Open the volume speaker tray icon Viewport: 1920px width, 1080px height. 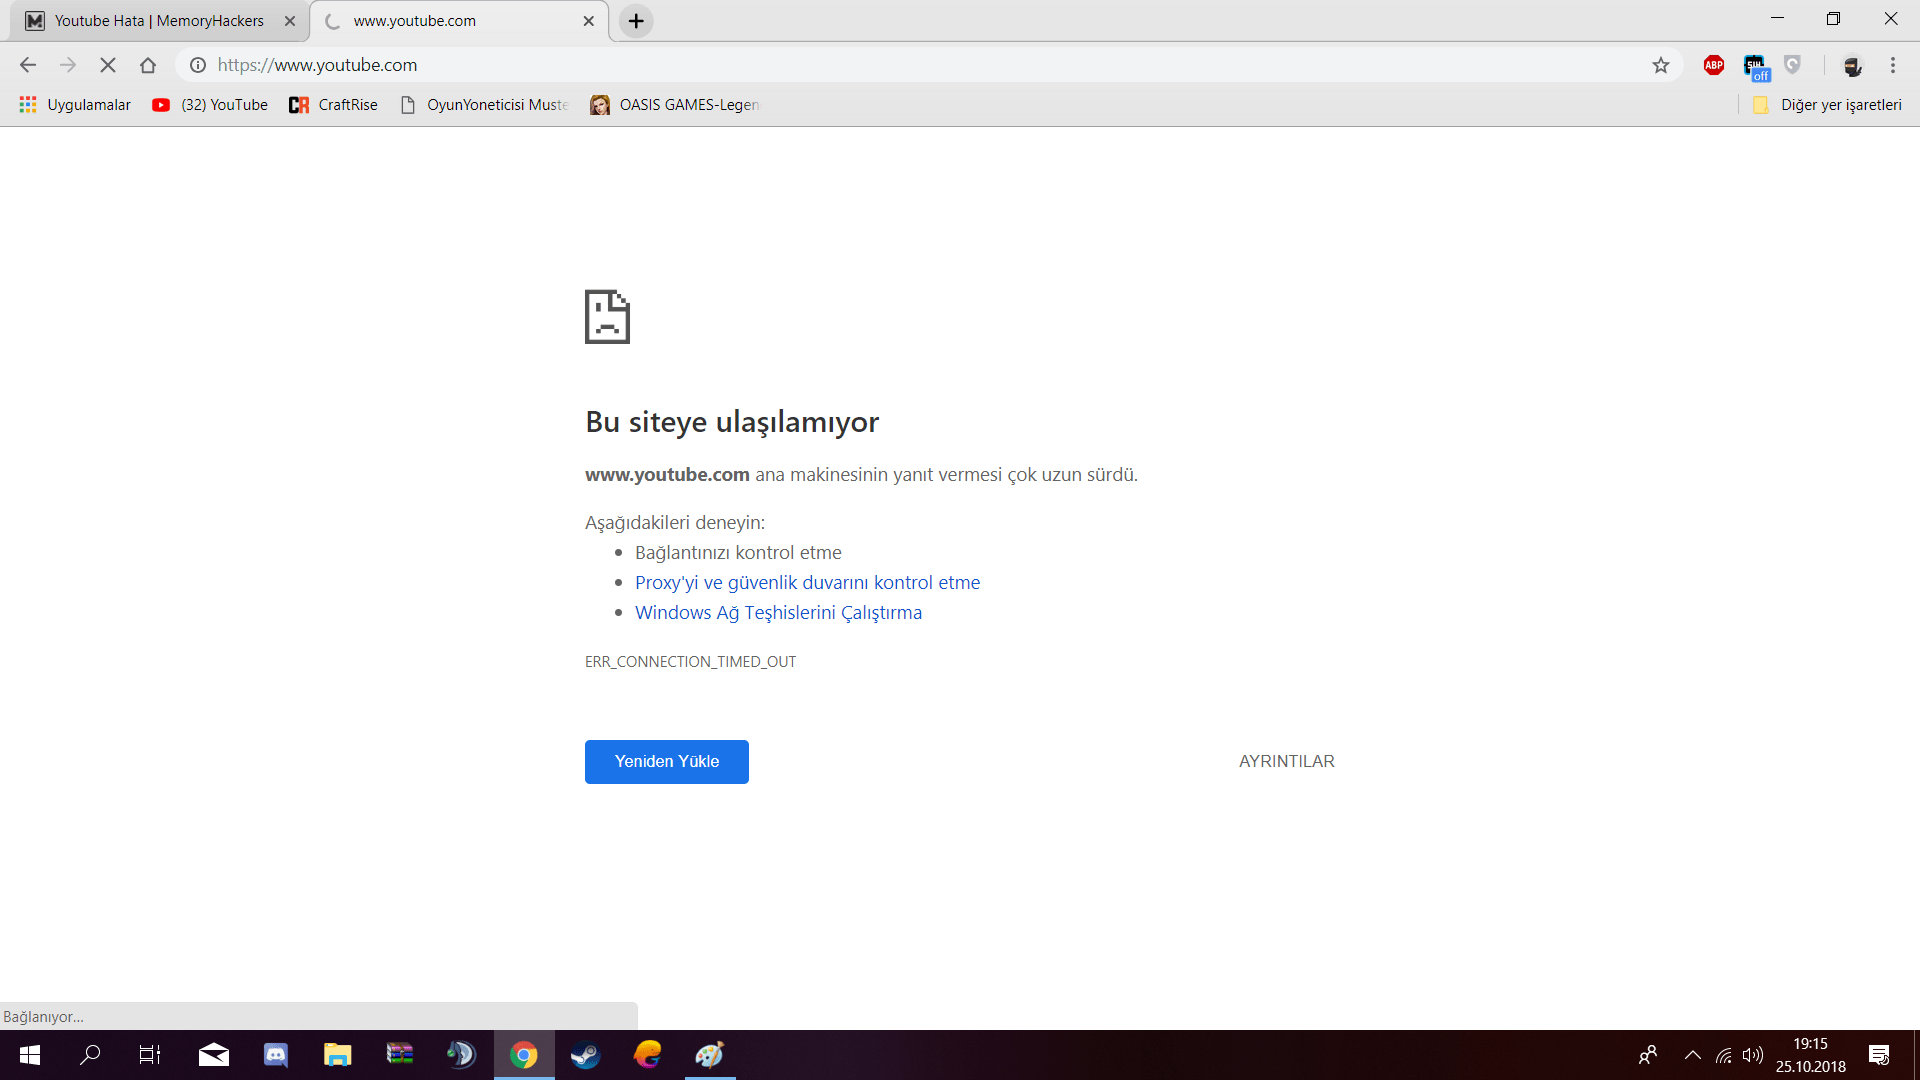[x=1753, y=1055]
